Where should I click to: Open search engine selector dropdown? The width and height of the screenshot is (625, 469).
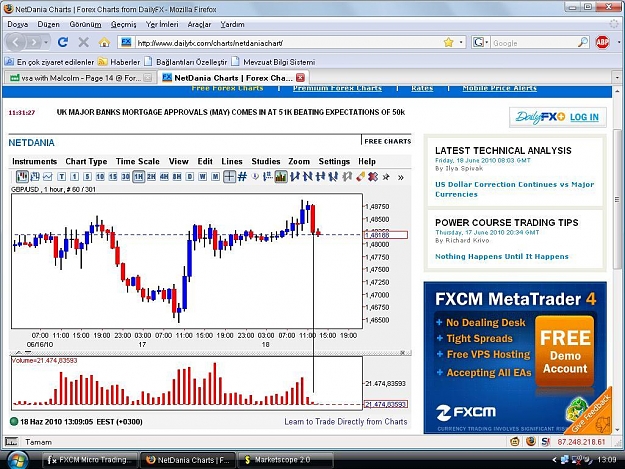coord(481,42)
